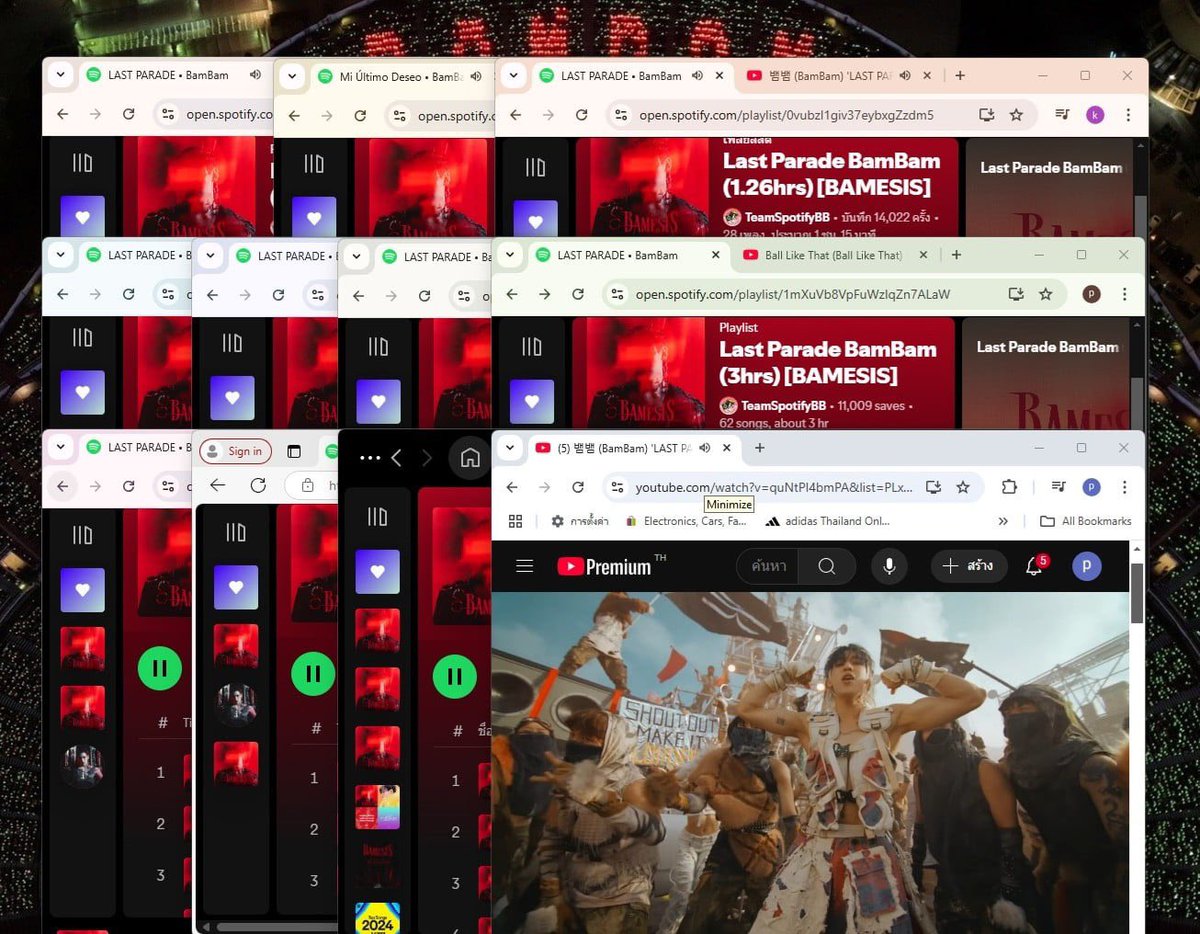Expand tab search chevron in 1.26hrs playlist window
1200x934 pixels.
tap(513, 75)
